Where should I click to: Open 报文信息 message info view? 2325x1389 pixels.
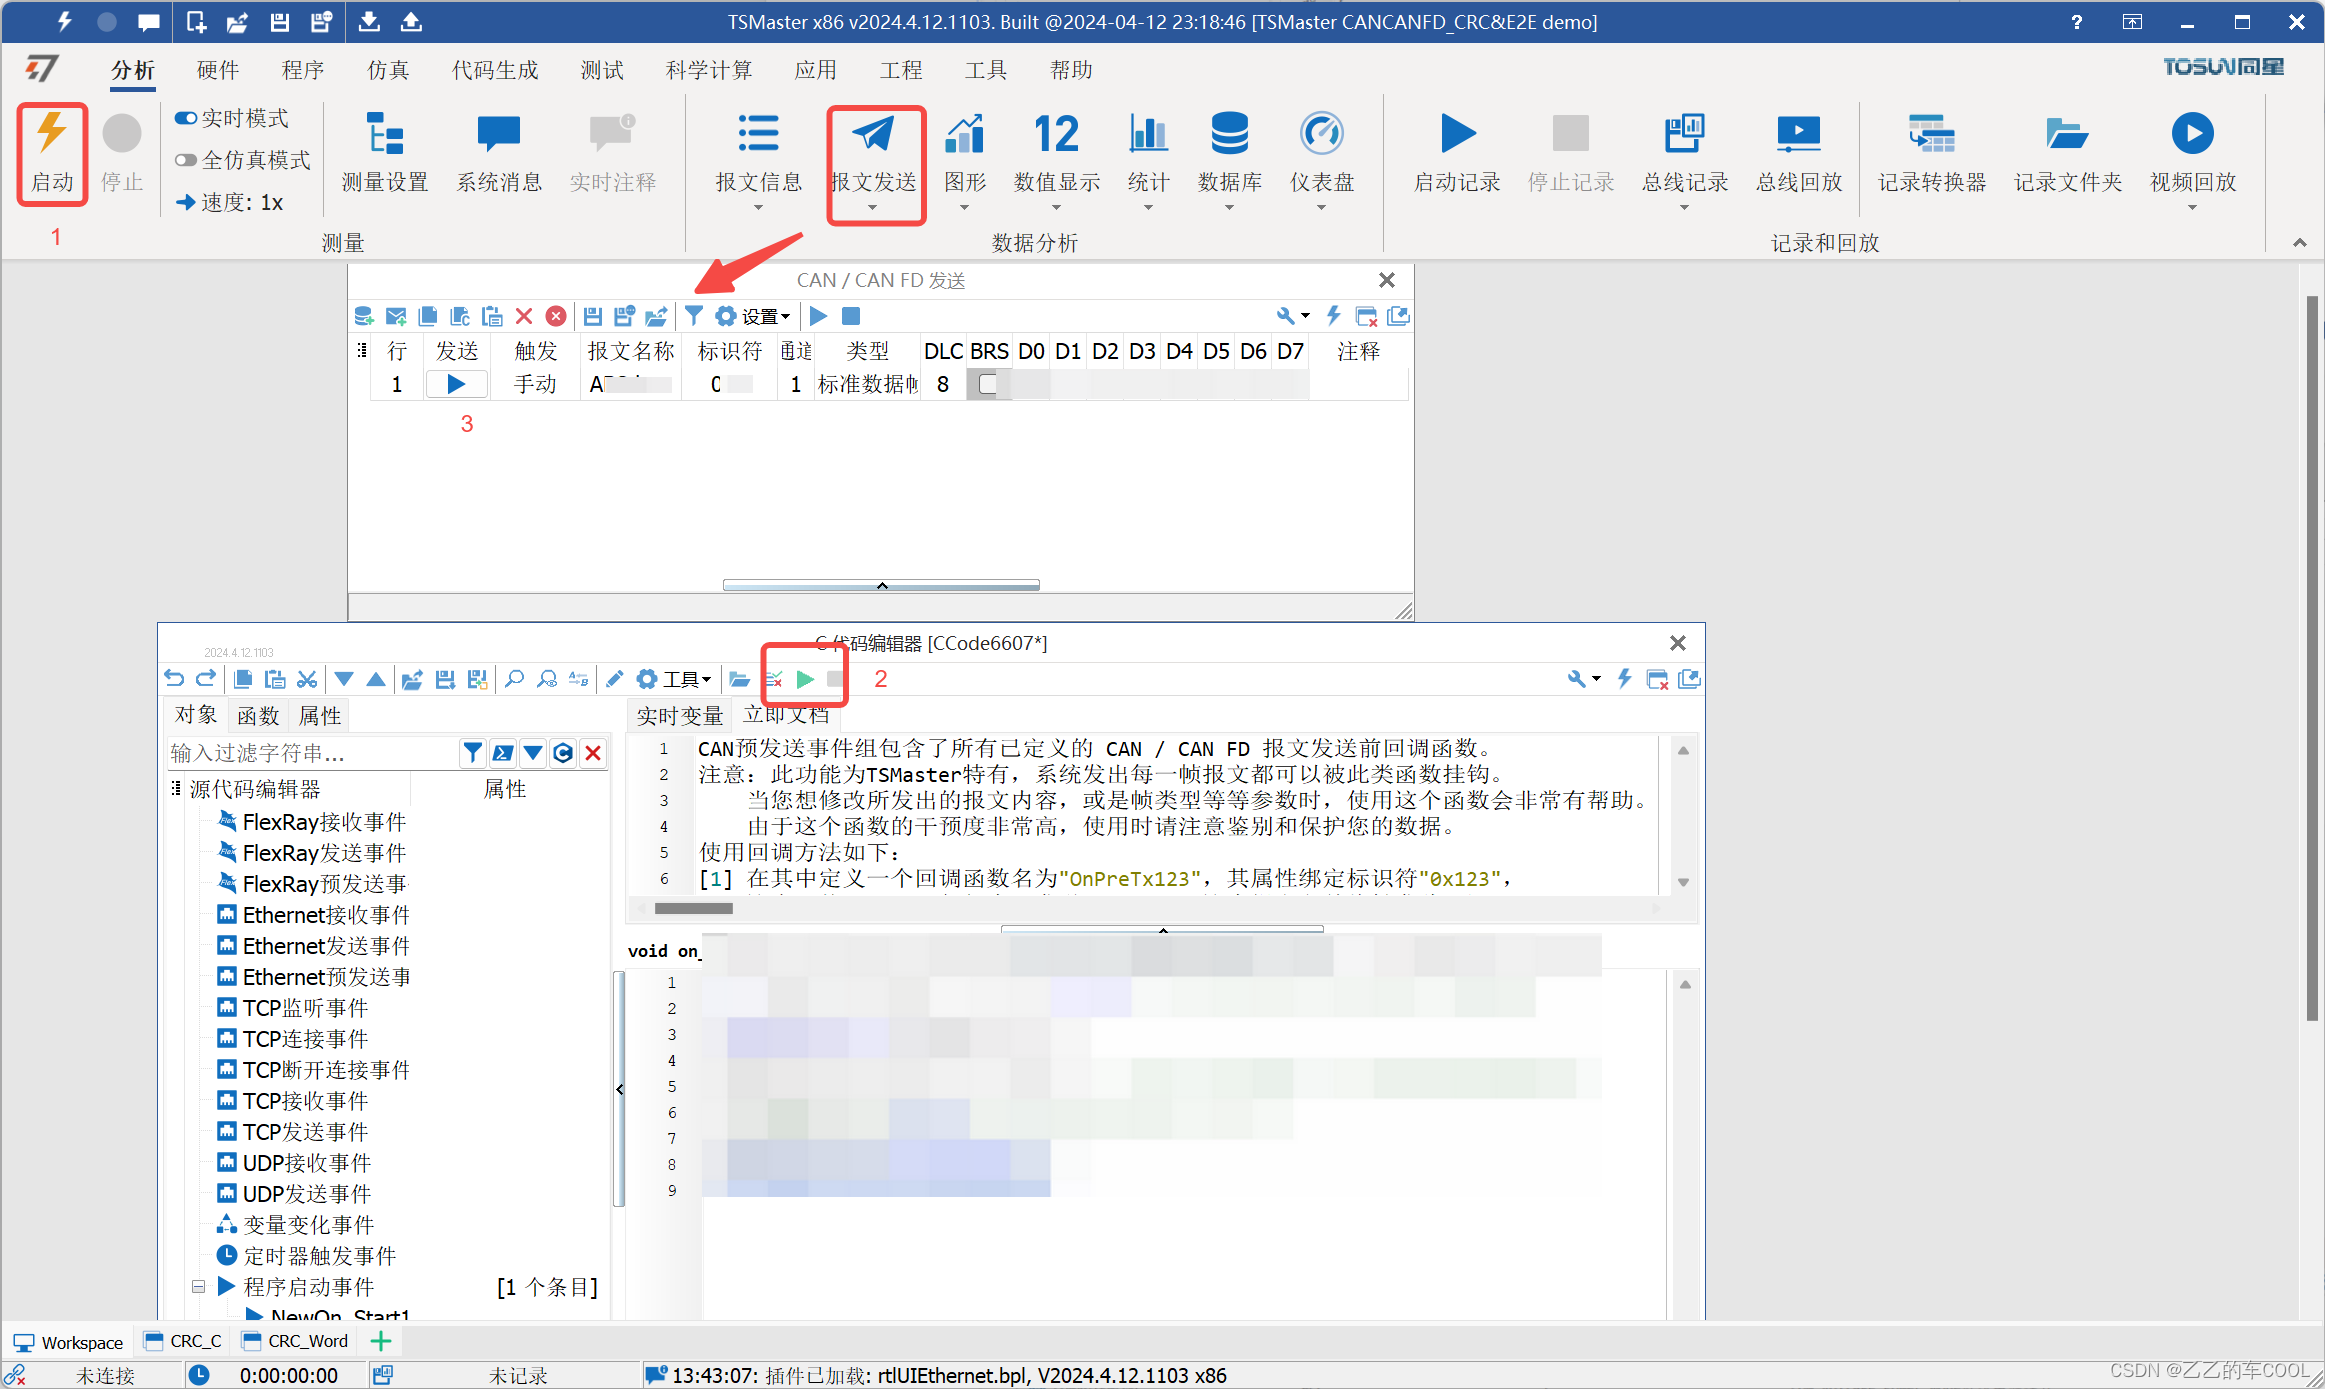pos(759,153)
